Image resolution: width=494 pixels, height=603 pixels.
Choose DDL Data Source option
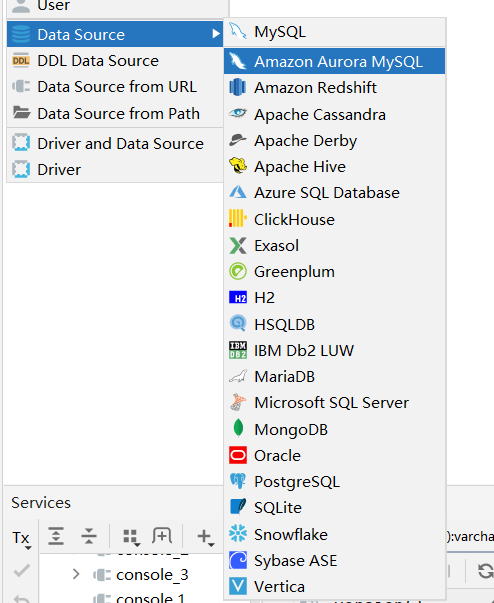[115, 61]
